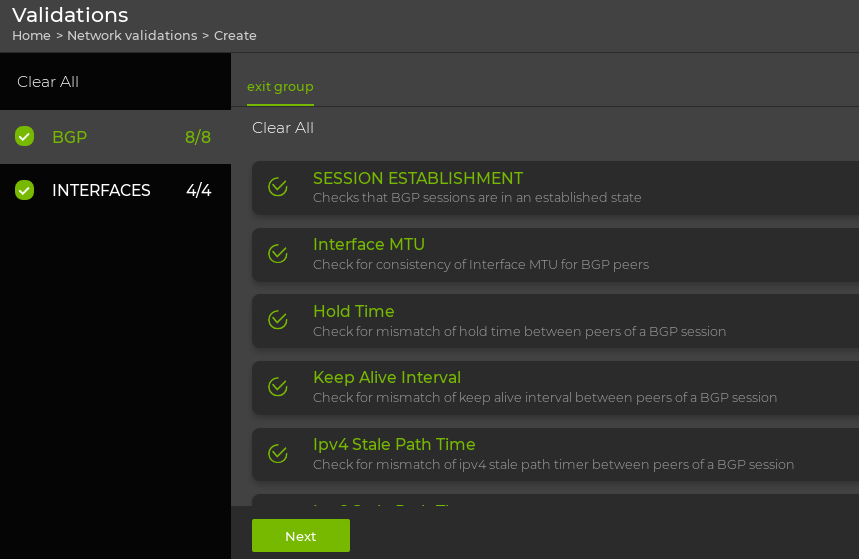Click the 8/8 count beside BGP

(198, 137)
